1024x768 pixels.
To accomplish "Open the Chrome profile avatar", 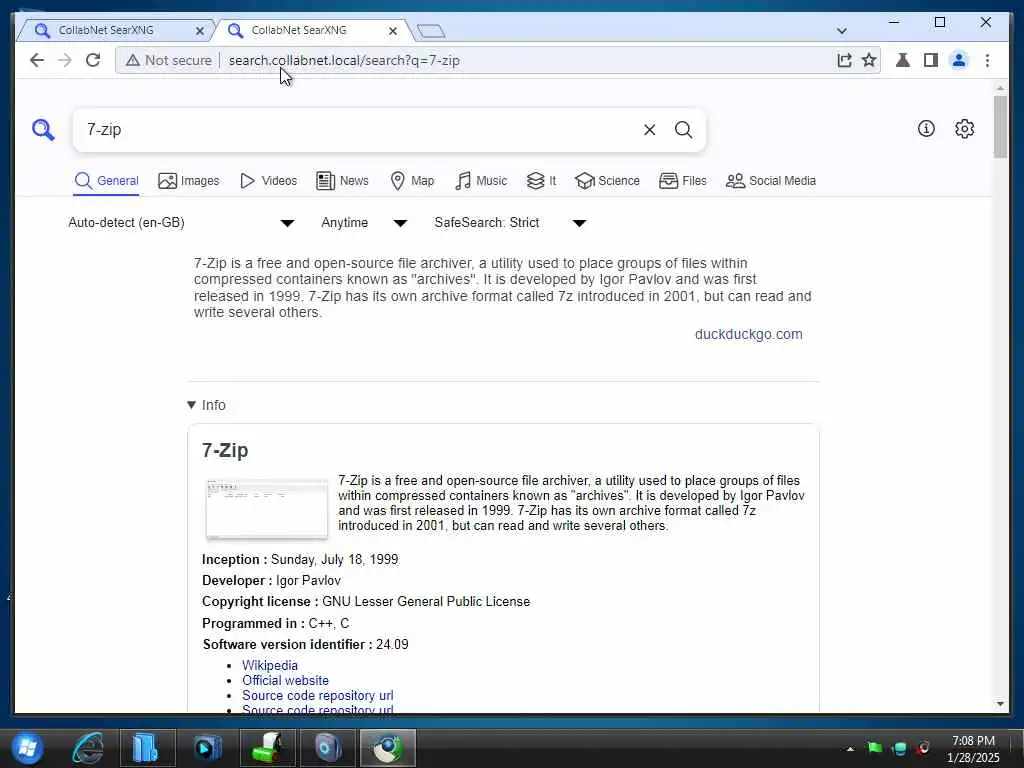I will [x=959, y=60].
